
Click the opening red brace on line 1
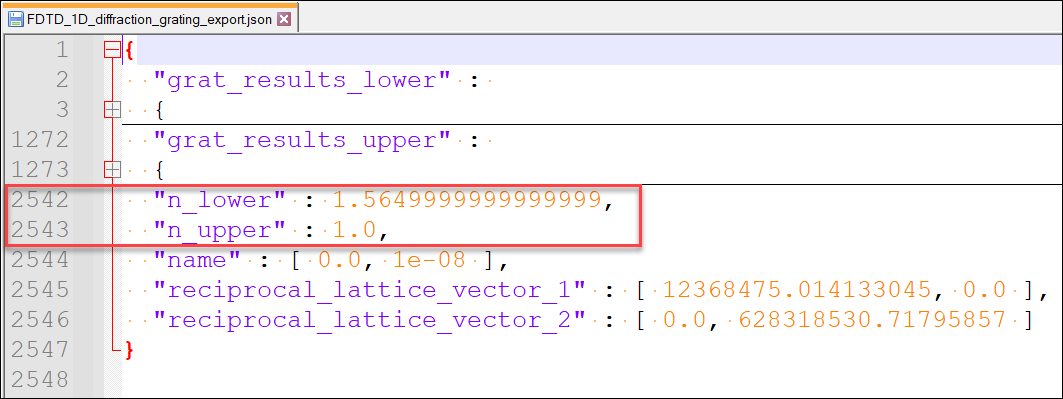[x=129, y=50]
